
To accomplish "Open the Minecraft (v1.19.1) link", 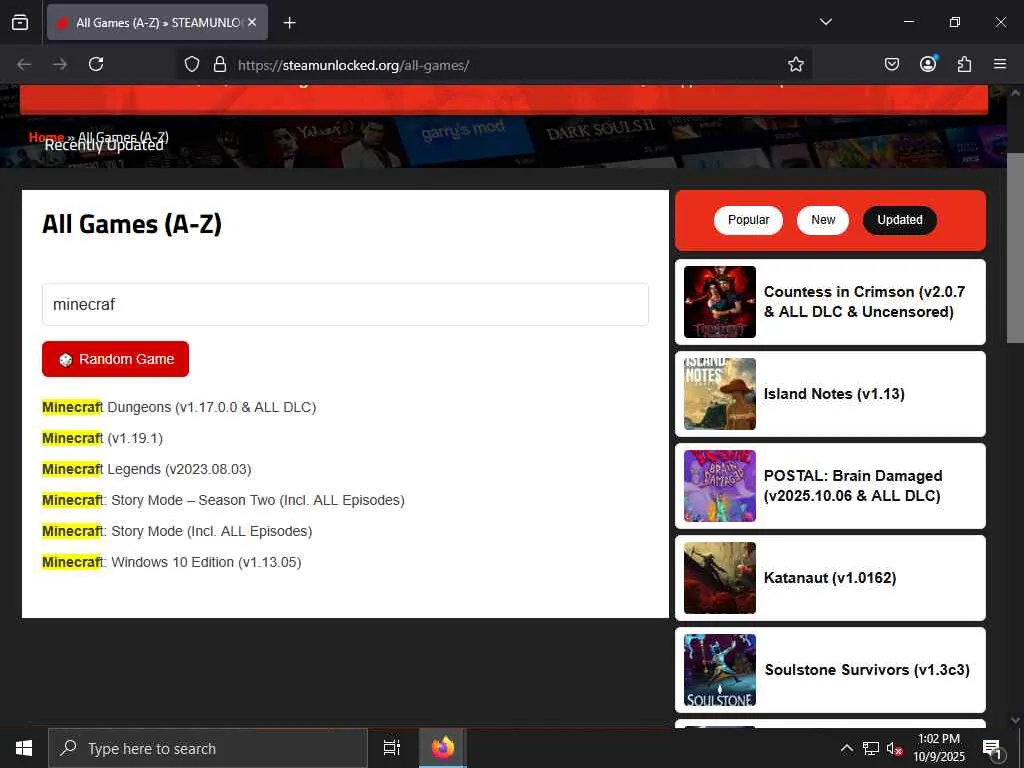I will [103, 438].
